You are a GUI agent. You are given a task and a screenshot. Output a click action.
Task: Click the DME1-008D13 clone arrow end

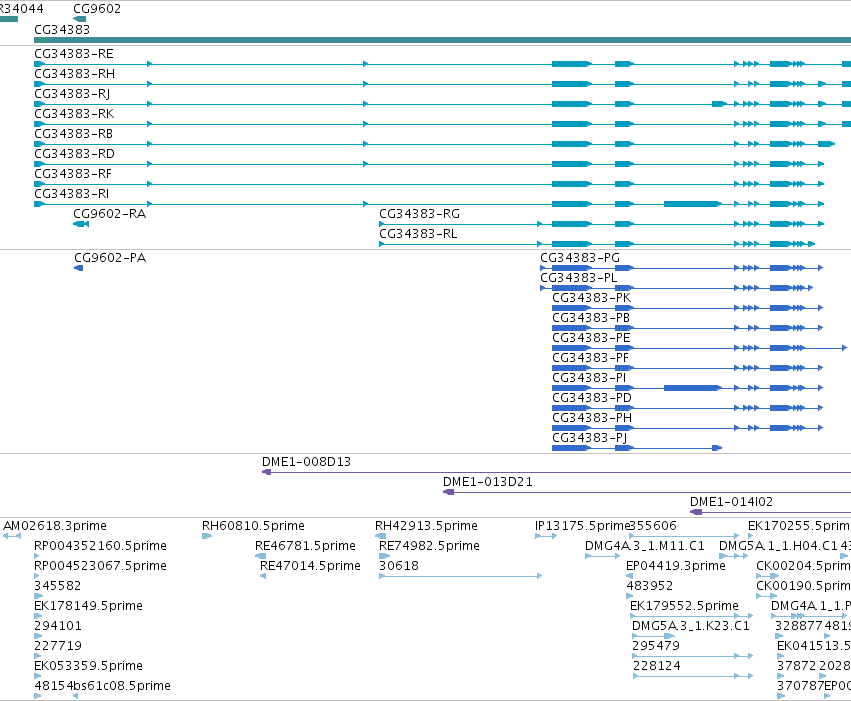(x=266, y=473)
